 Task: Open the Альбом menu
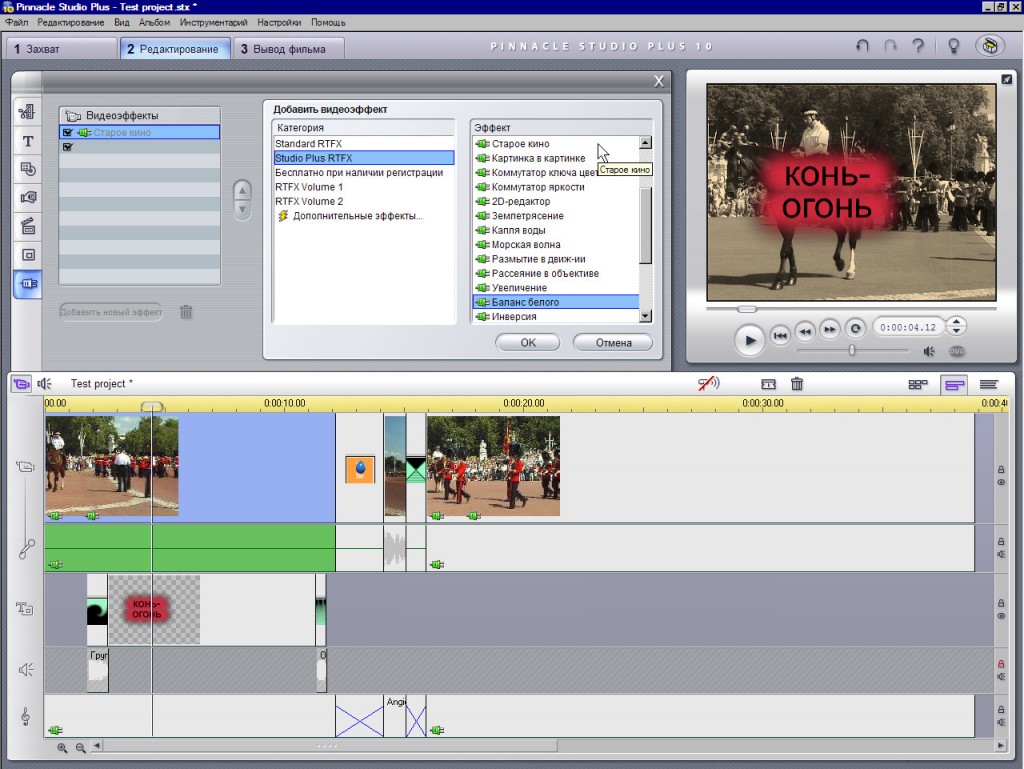[154, 22]
